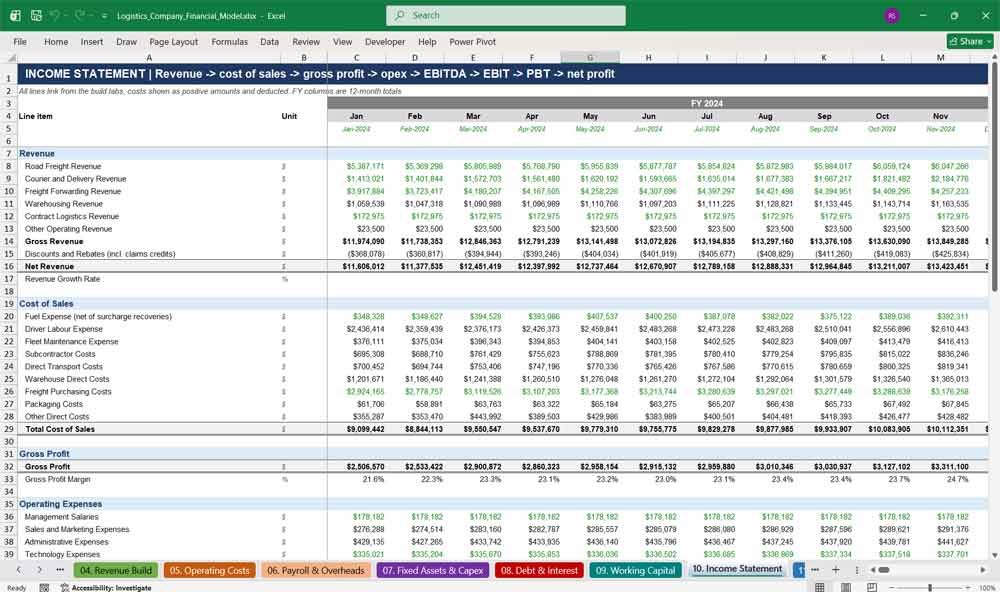Viewport: 1000px width, 592px height.
Task: Switch to the 08. Debt & Interest sheet
Action: pos(540,570)
